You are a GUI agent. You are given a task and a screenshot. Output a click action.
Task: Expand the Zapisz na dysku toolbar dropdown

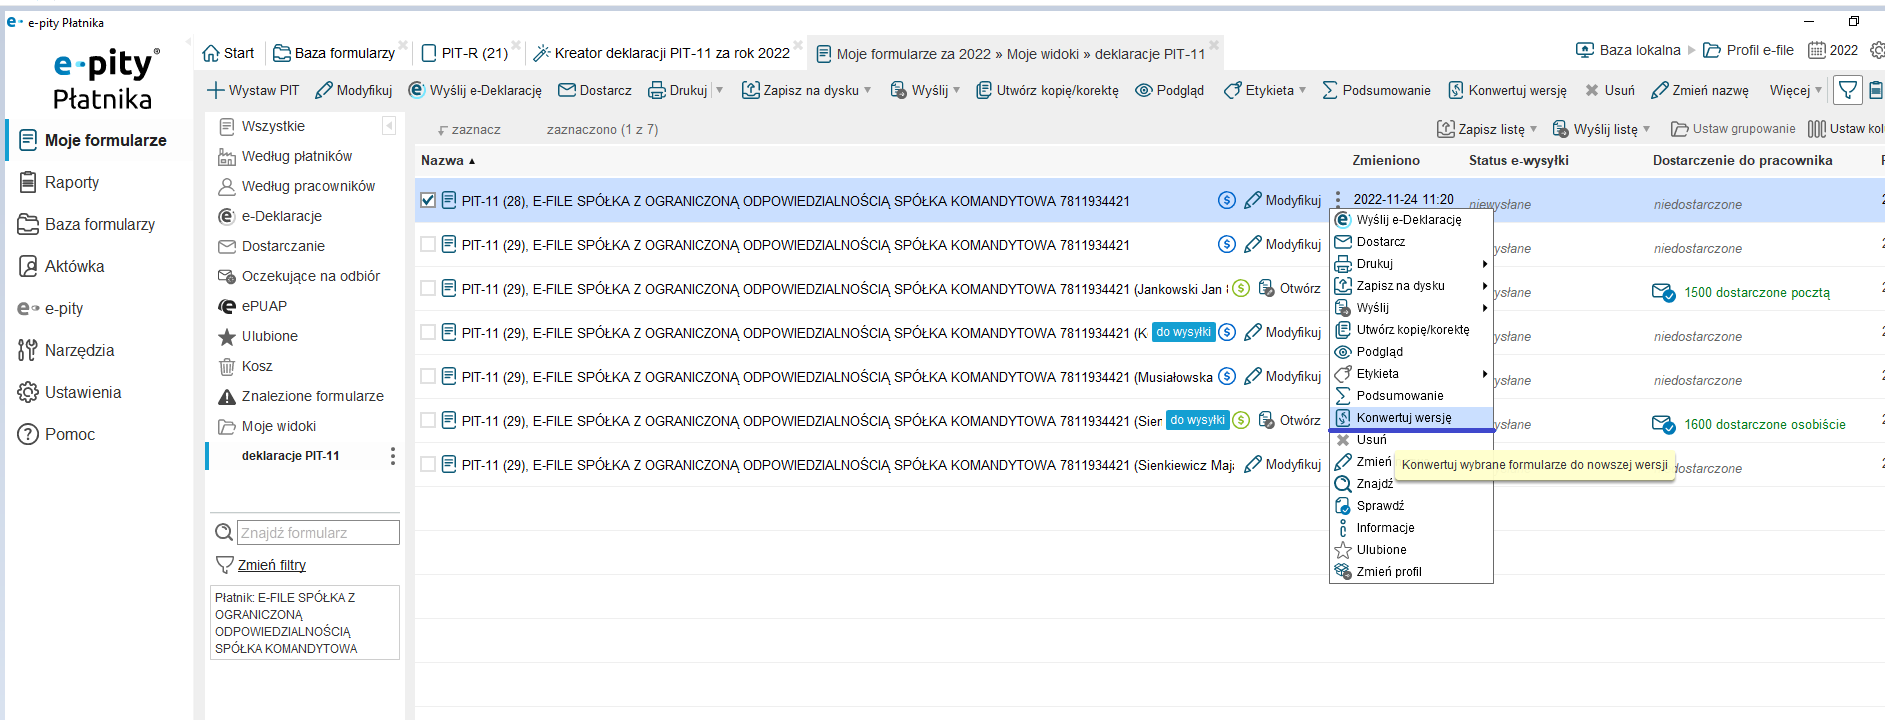(x=867, y=90)
